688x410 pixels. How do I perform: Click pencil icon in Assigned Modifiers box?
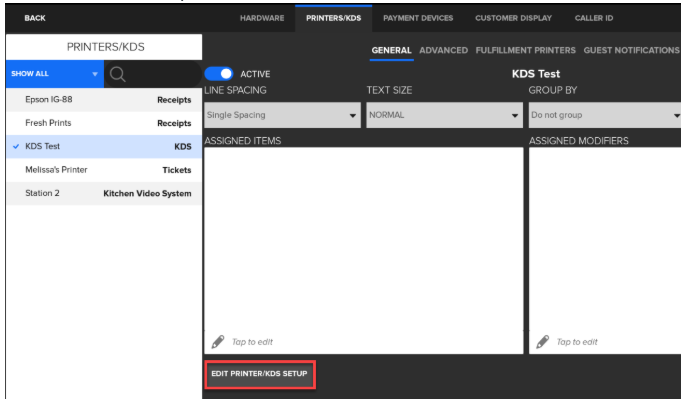(542, 341)
